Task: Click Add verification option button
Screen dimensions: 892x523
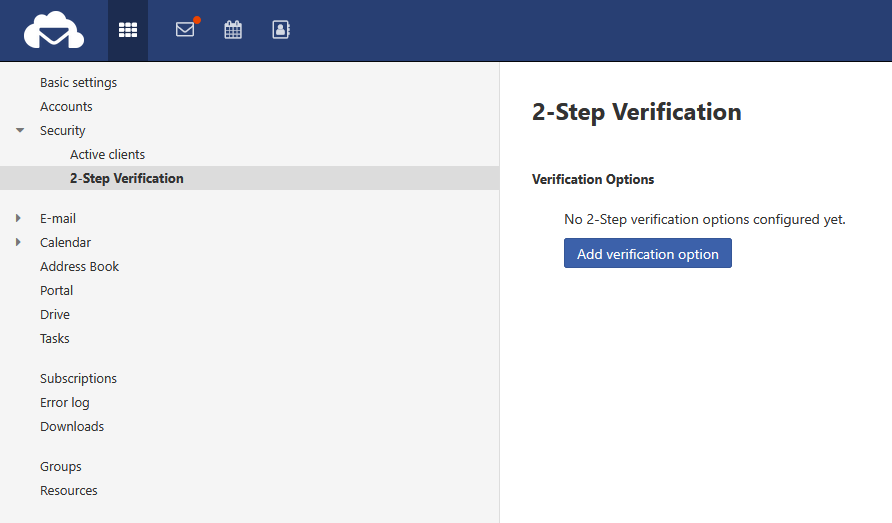Action: point(647,254)
